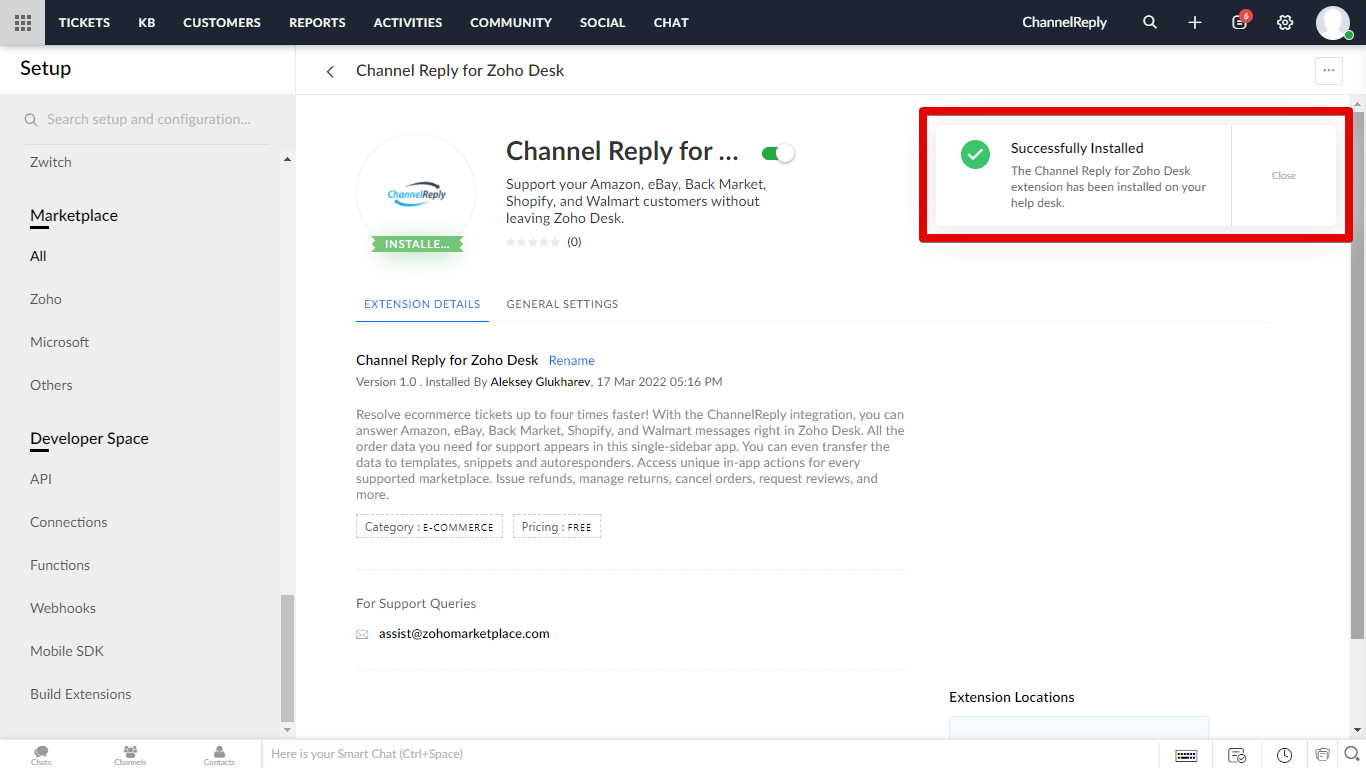The width and height of the screenshot is (1366, 768).
Task: Open Channels in bottom bar
Action: (130, 755)
